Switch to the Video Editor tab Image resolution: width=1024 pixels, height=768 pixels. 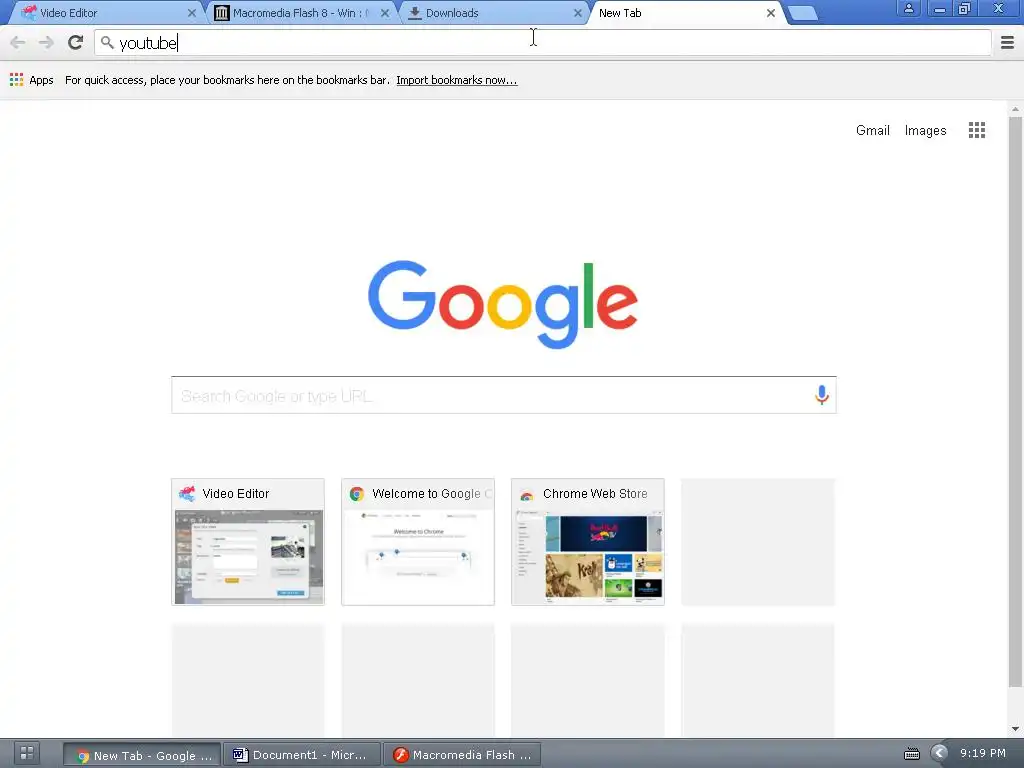coord(108,13)
